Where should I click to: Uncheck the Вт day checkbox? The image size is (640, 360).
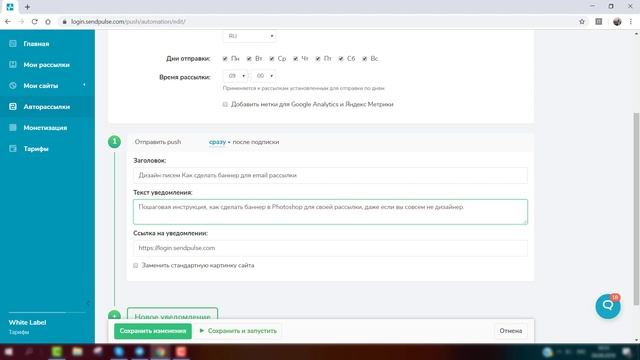tap(249, 59)
